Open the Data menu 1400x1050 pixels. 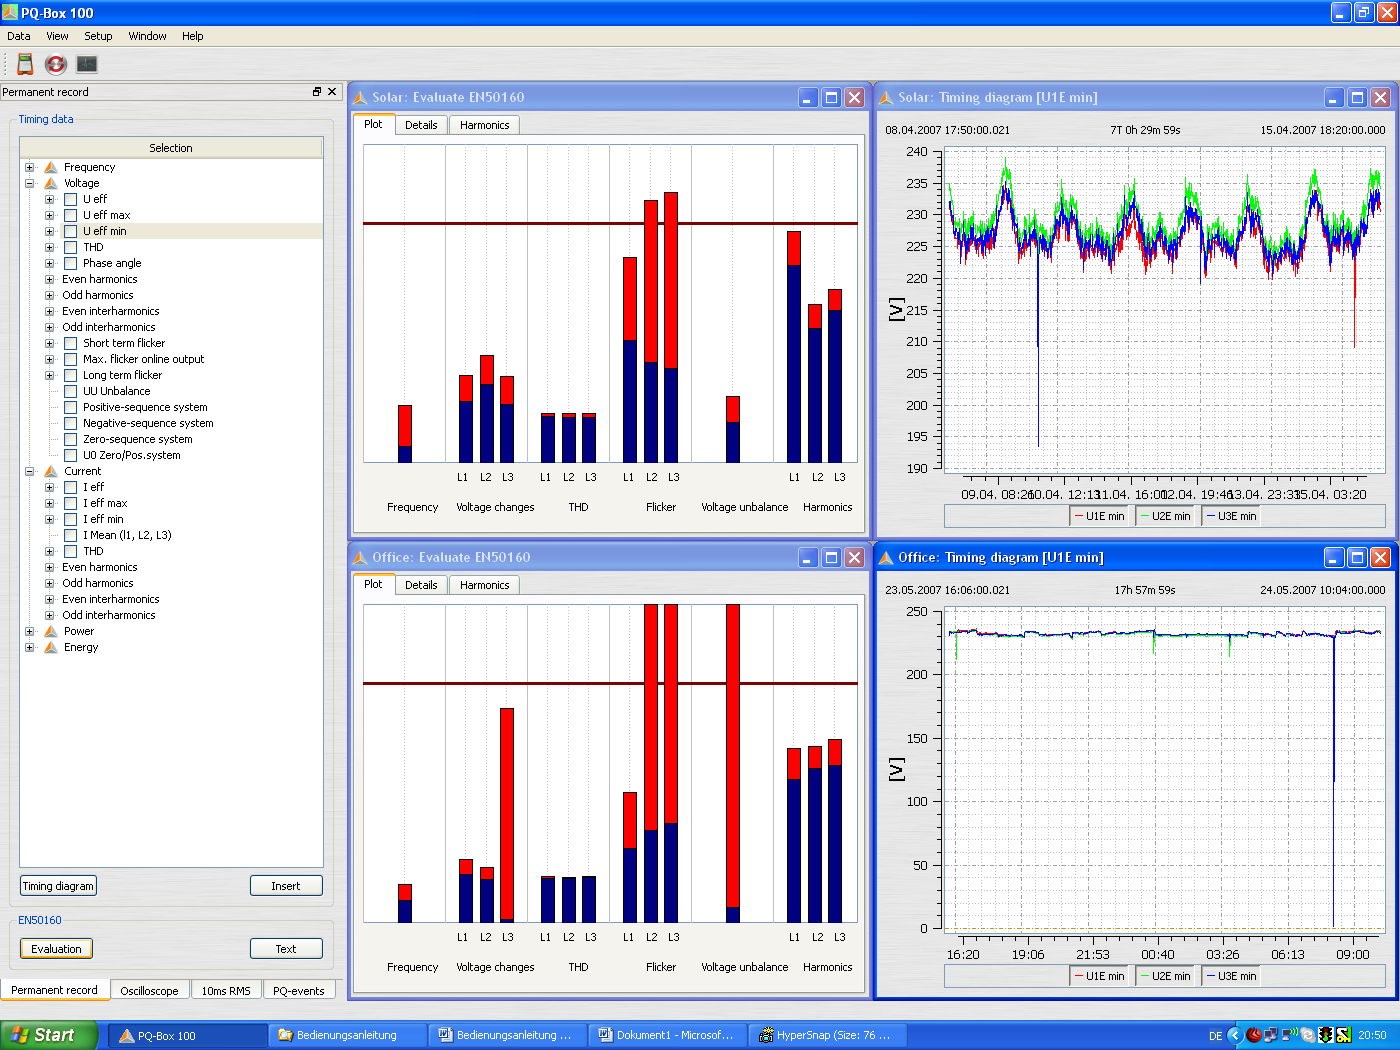pos(19,36)
